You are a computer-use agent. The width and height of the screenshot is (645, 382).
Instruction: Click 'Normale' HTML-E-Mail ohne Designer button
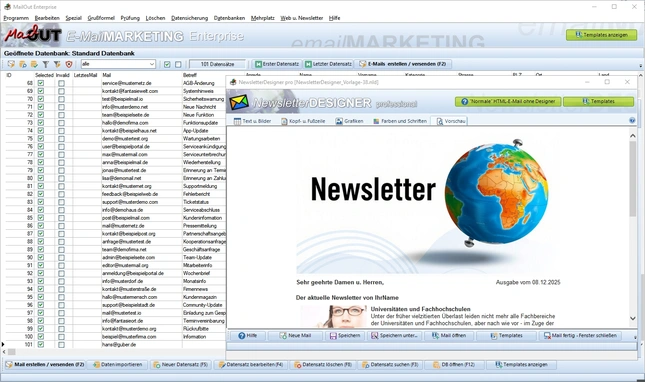[508, 101]
